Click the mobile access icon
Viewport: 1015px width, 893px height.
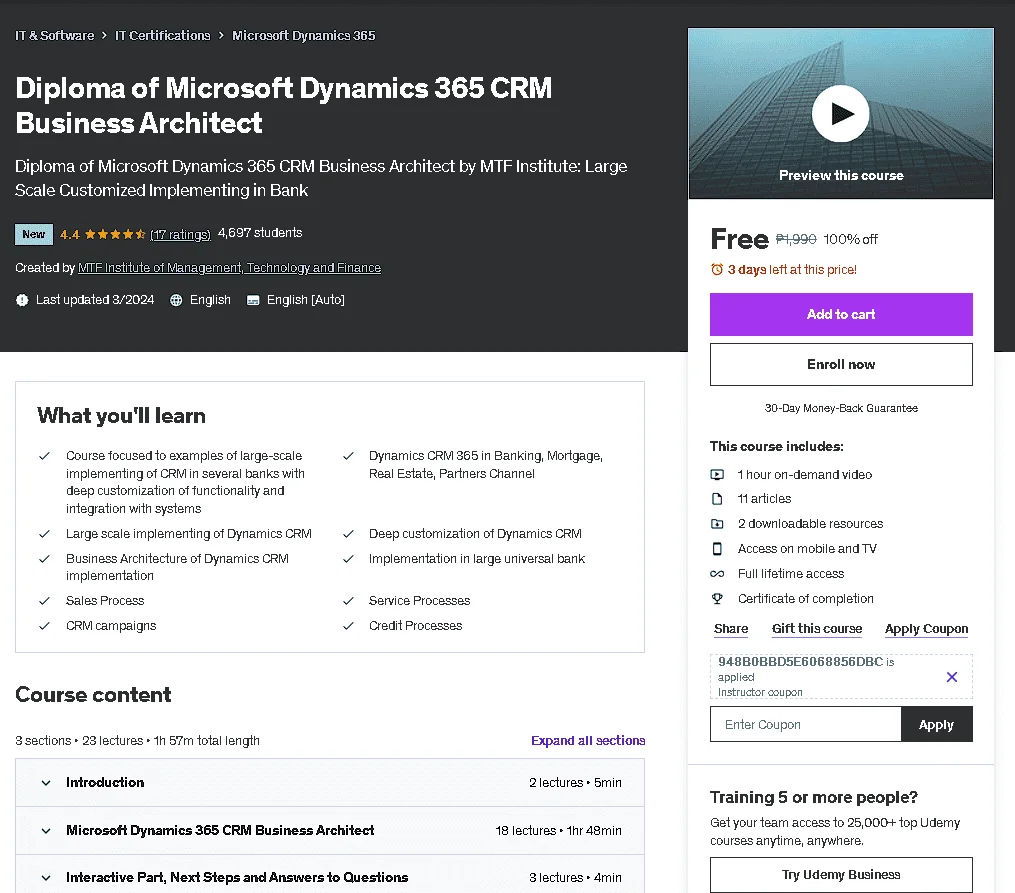[717, 549]
